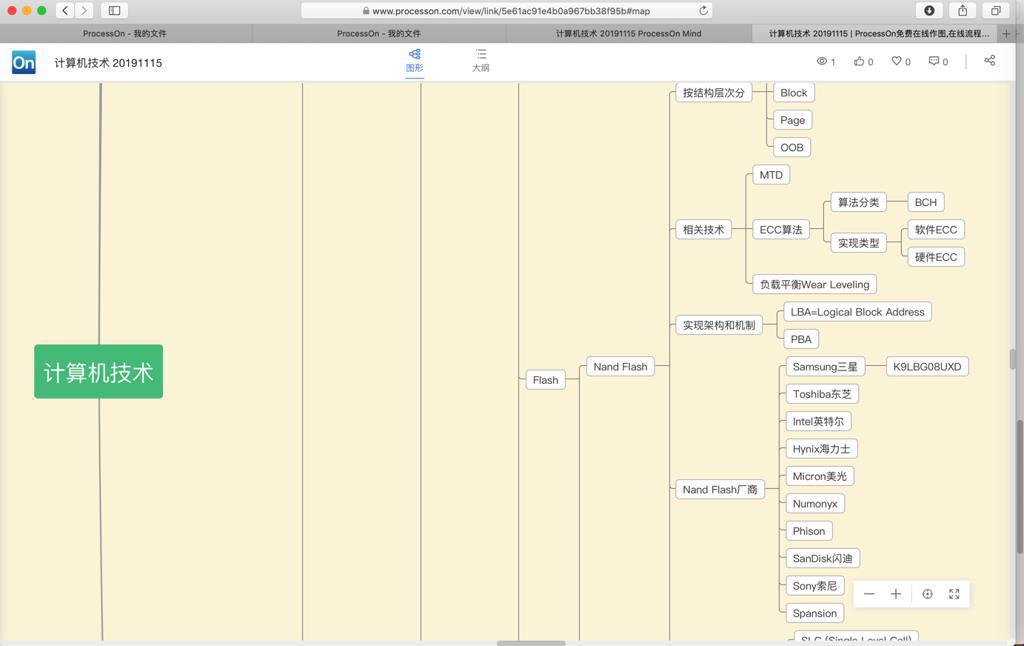Click the heart favorite icon
Image resolution: width=1024 pixels, height=646 pixels.
[897, 61]
